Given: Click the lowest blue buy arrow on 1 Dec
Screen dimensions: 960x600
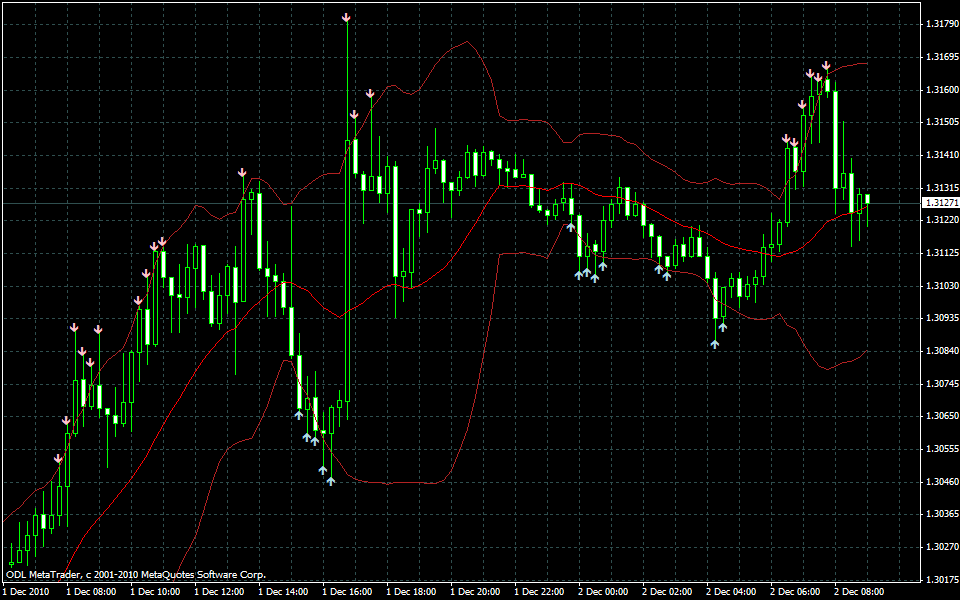Looking at the screenshot, I should coord(330,481).
